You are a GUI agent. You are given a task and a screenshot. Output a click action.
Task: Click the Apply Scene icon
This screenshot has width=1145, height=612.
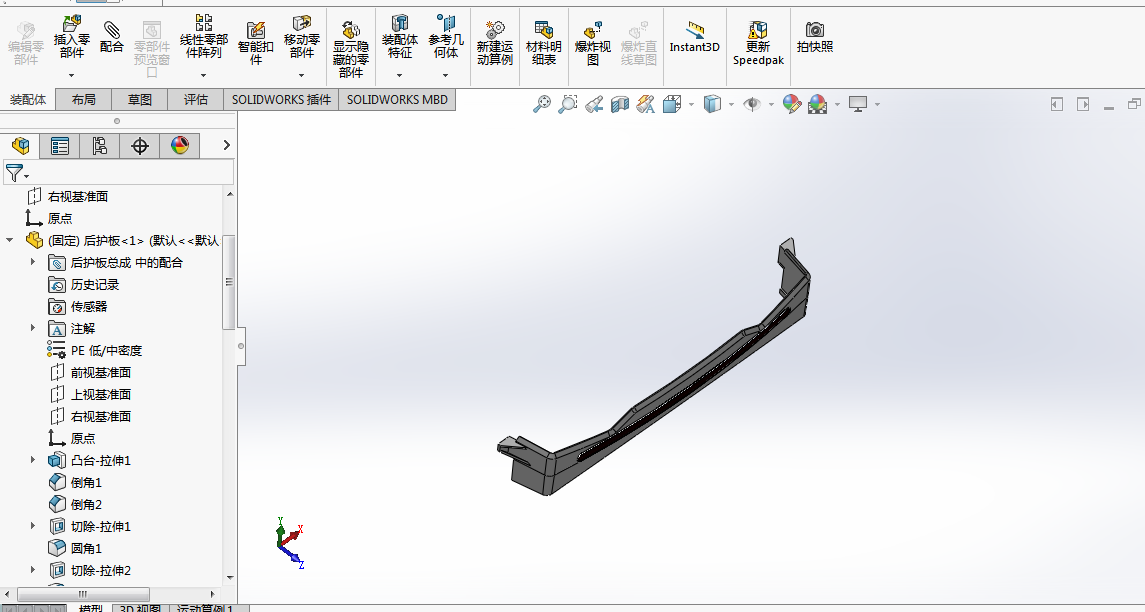click(x=818, y=104)
